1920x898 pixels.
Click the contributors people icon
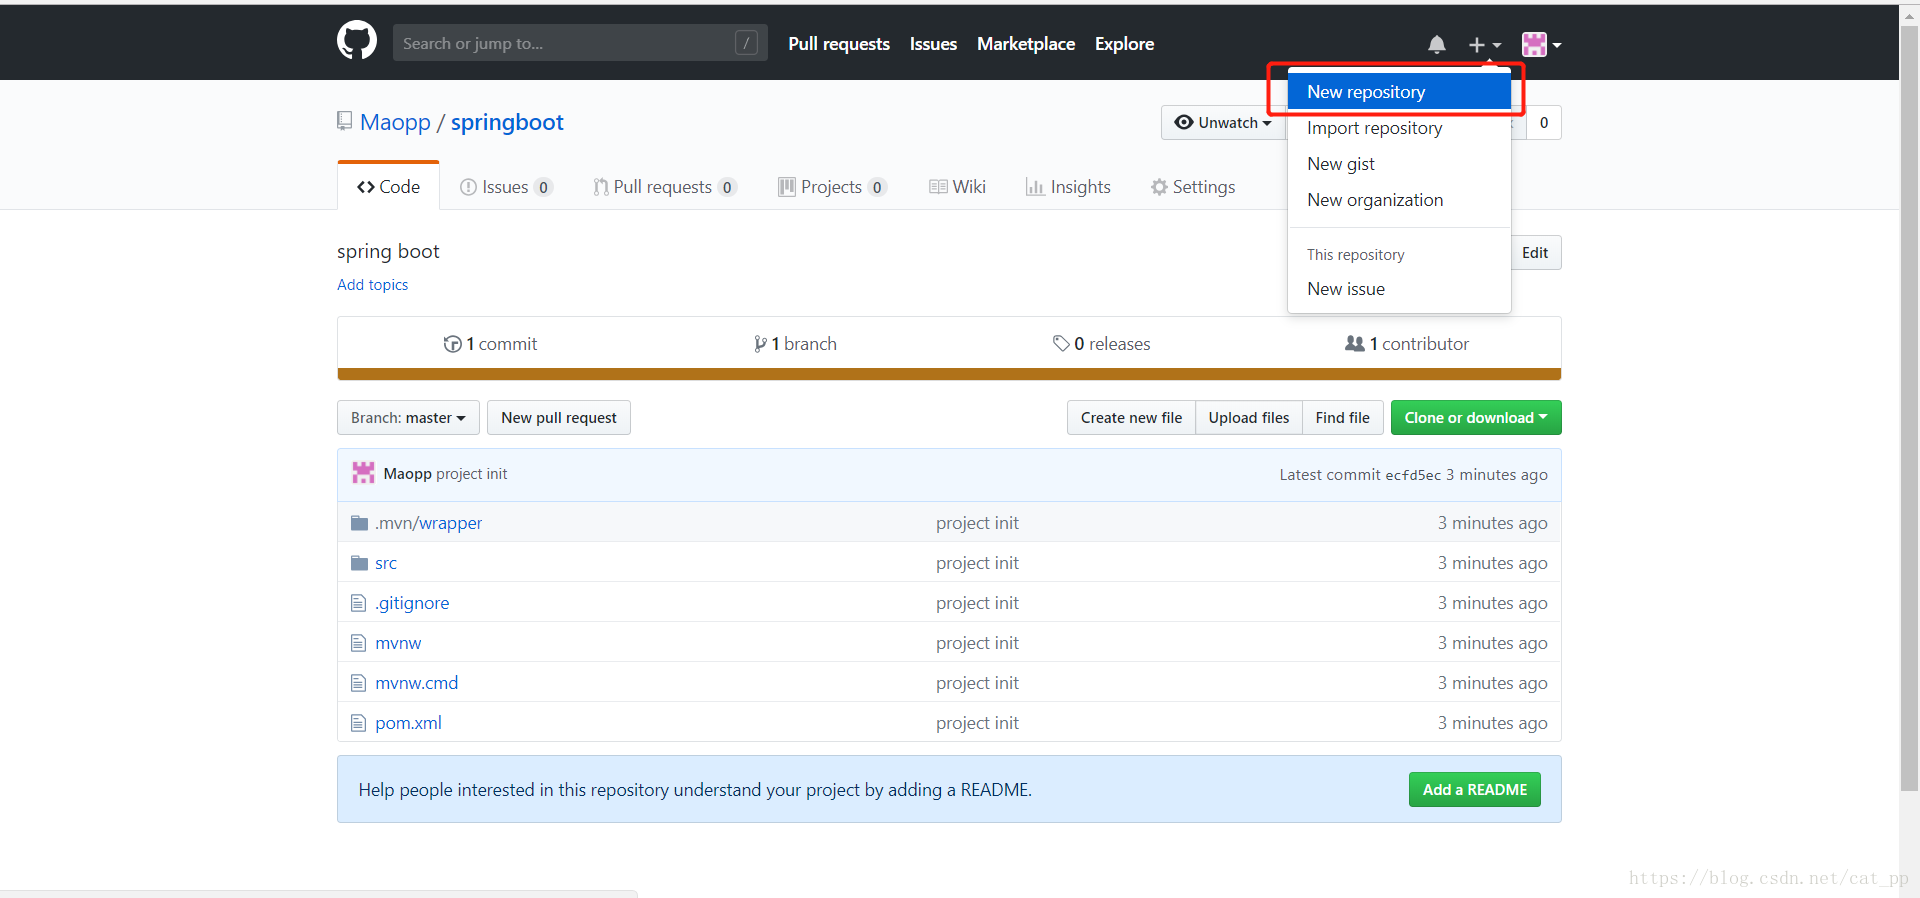(1355, 343)
